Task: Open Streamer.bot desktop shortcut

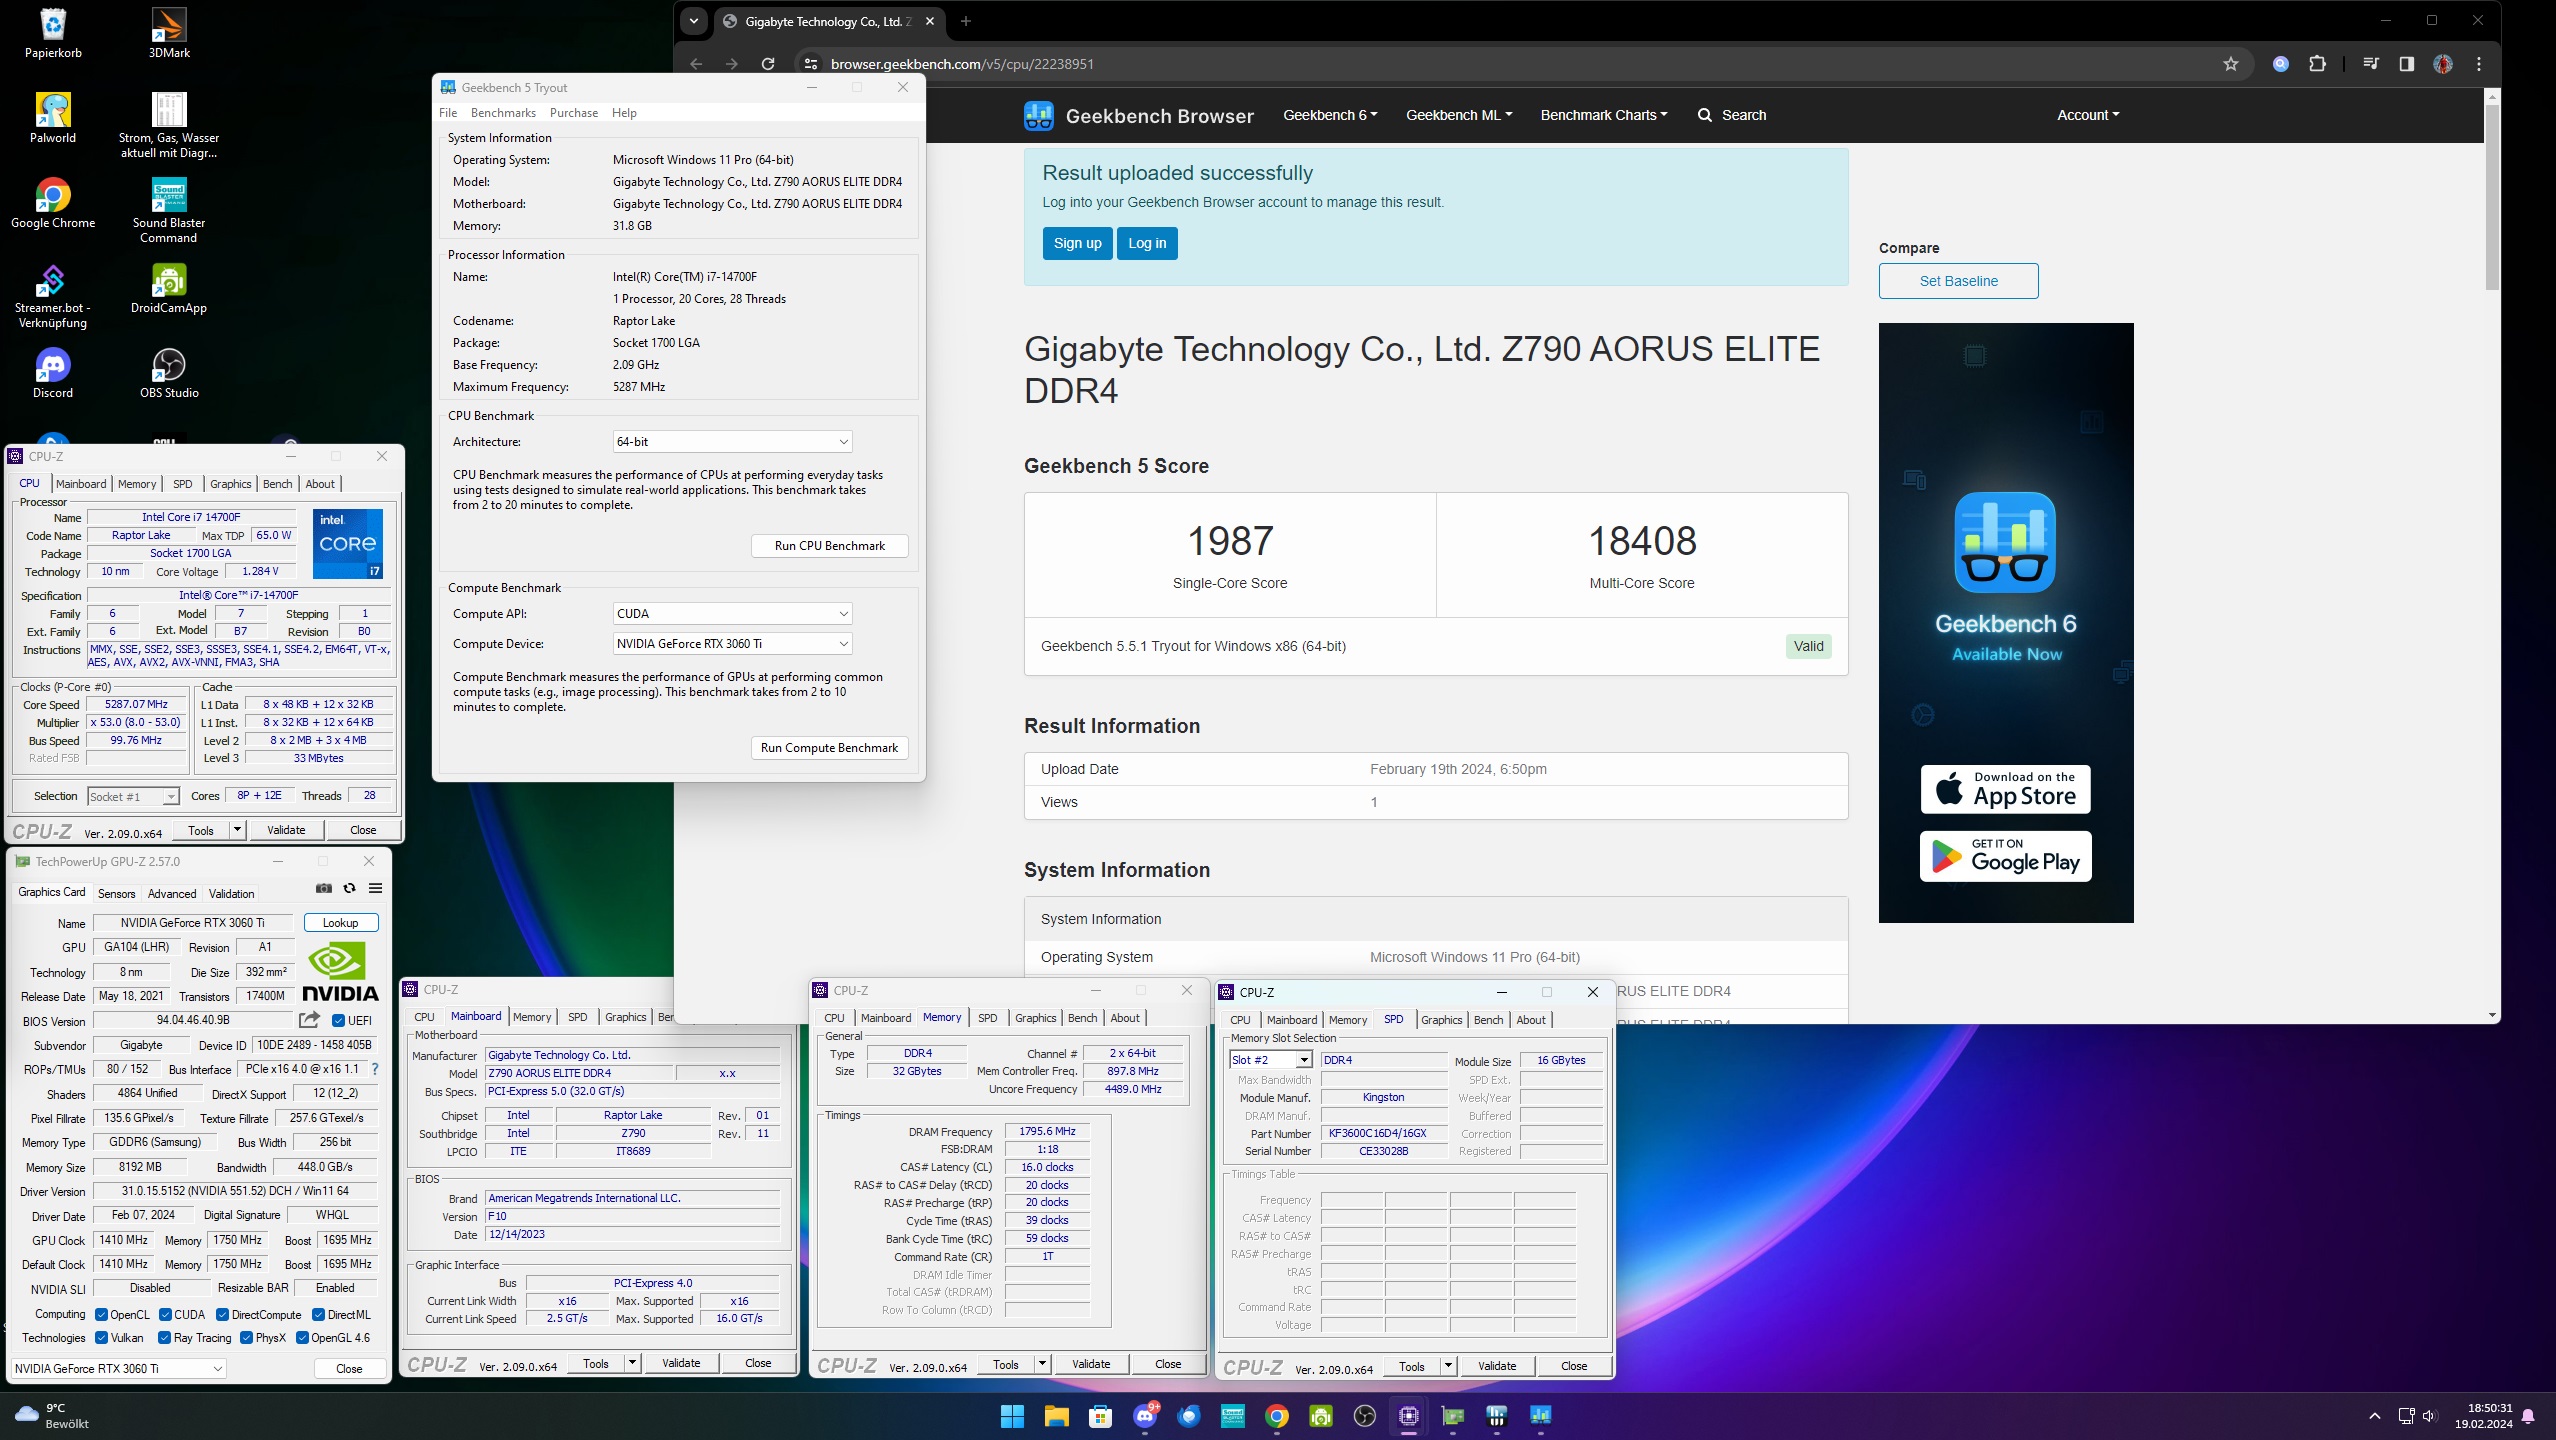Action: point(53,295)
